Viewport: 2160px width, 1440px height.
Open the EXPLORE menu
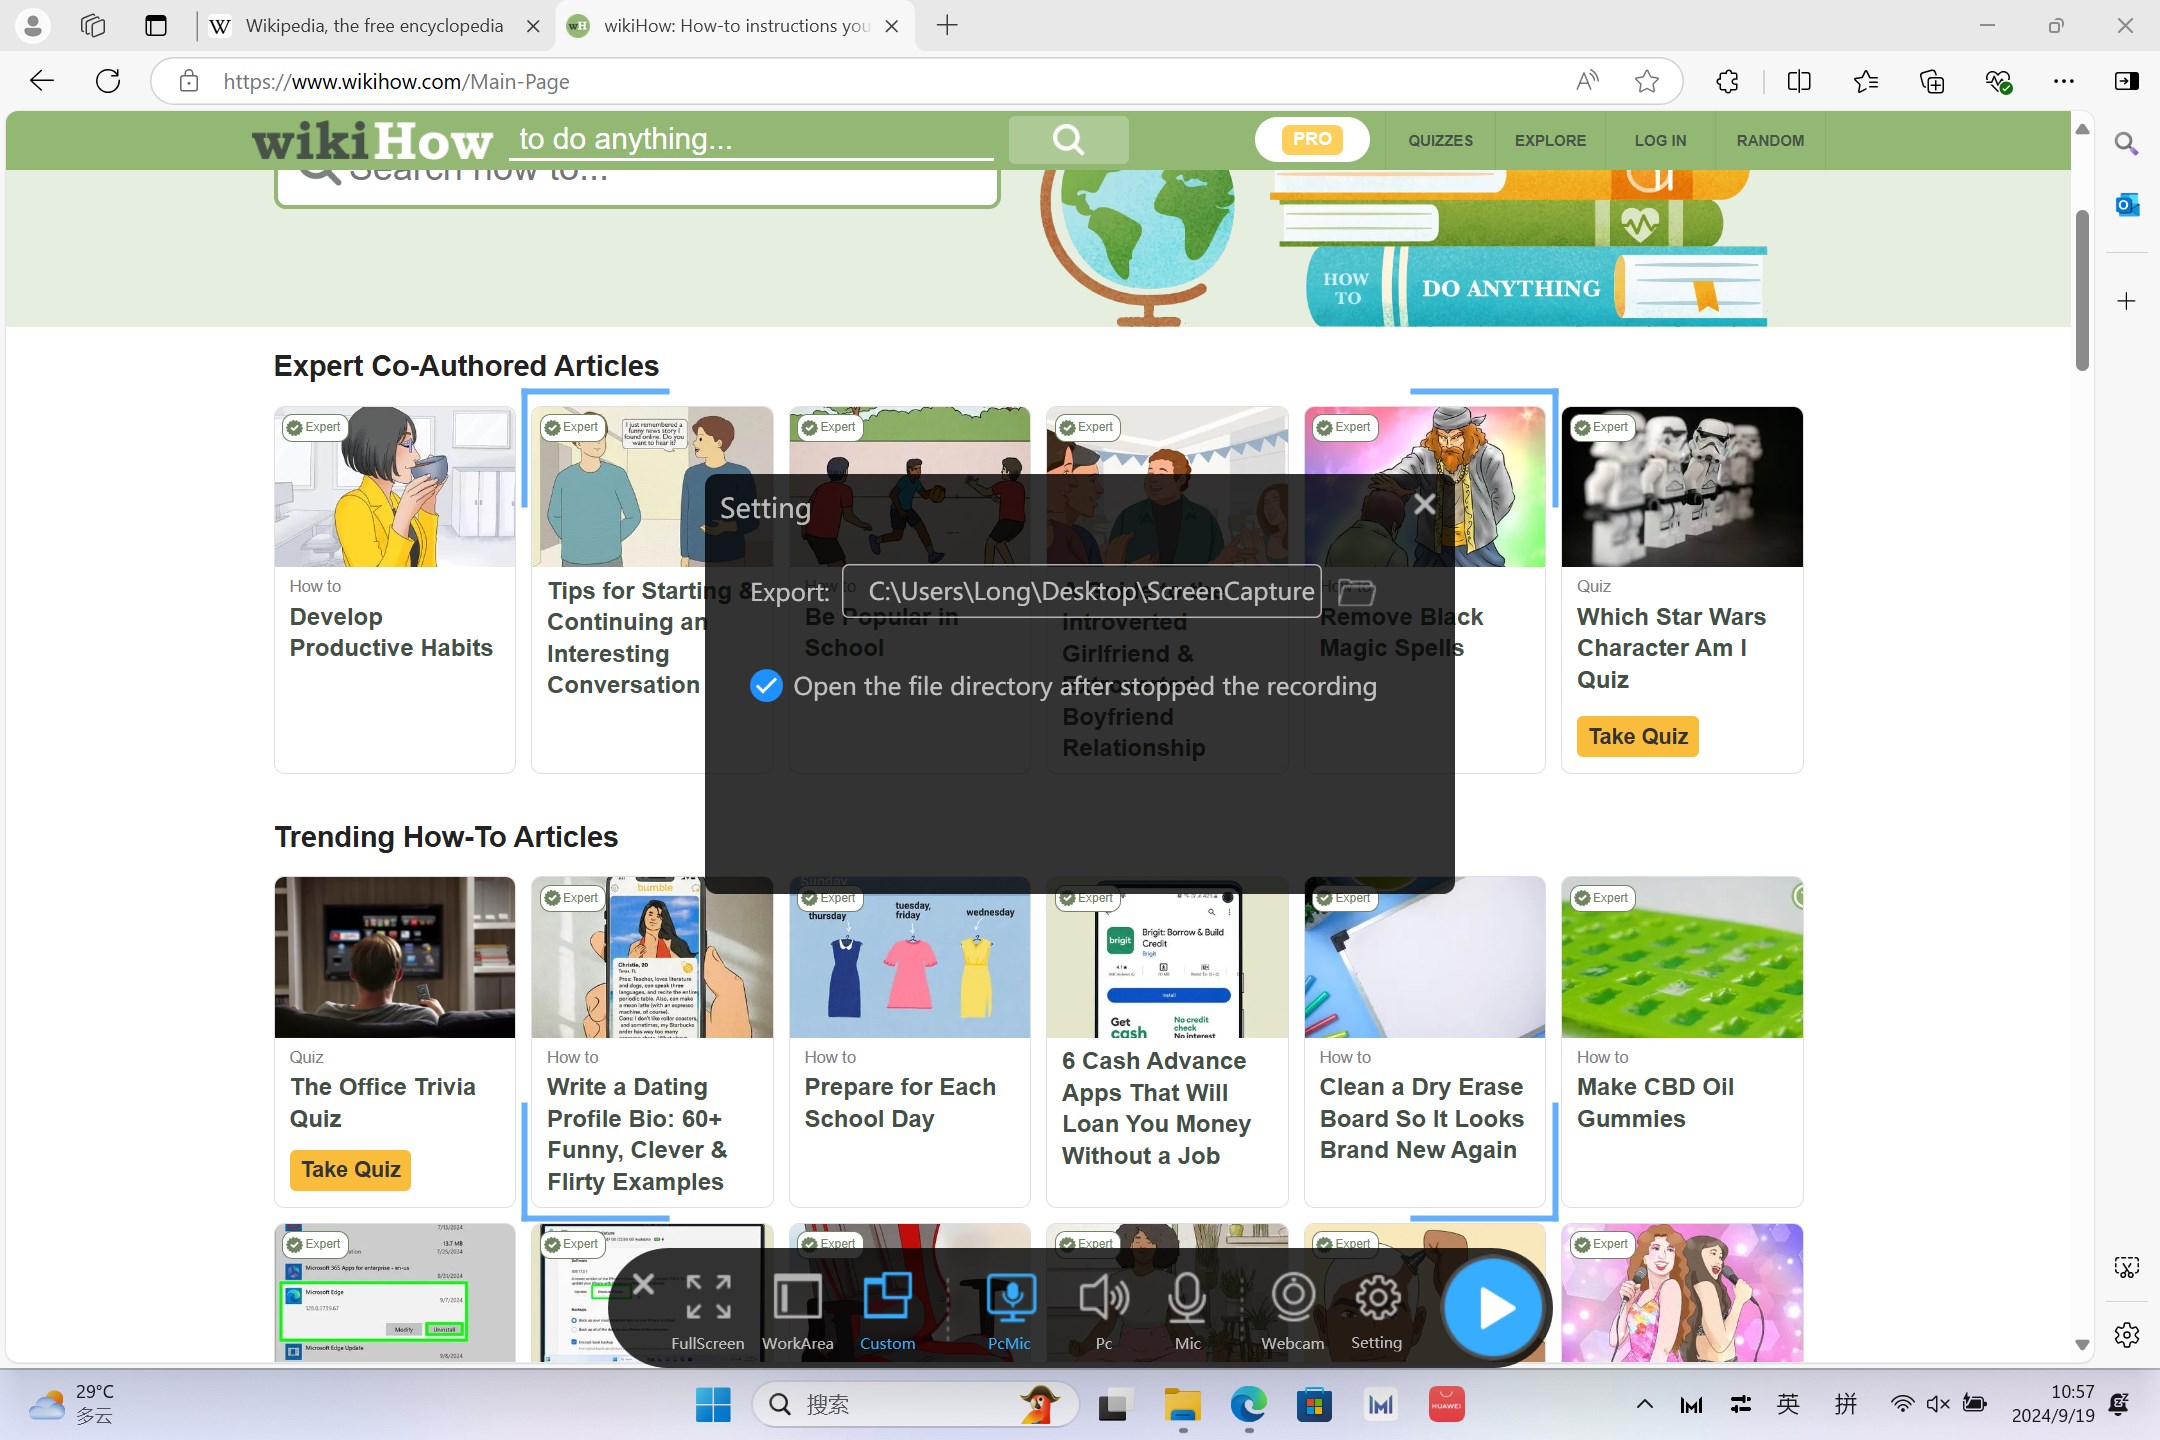tap(1550, 141)
